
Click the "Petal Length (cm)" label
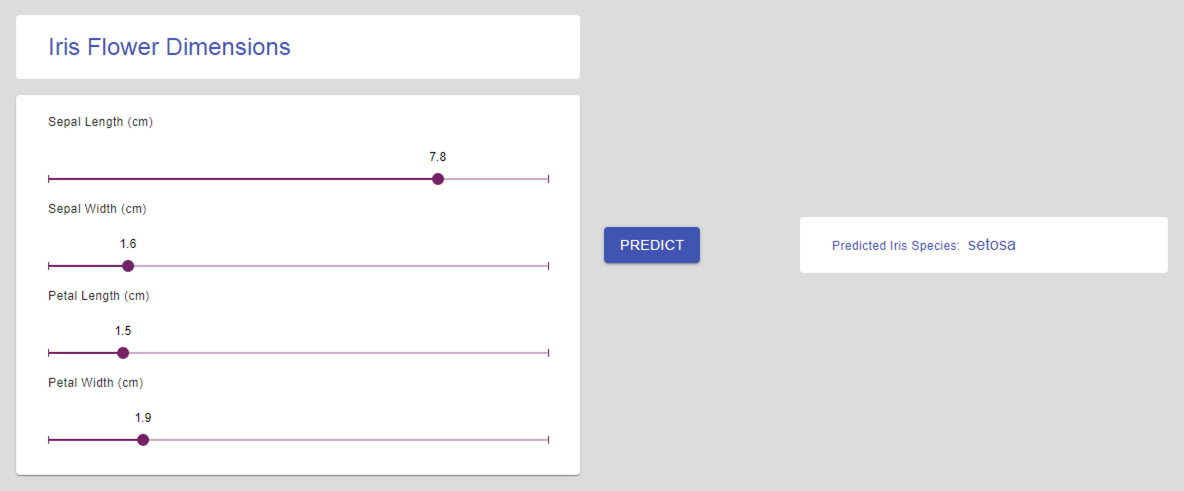pyautogui.click(x=98, y=296)
